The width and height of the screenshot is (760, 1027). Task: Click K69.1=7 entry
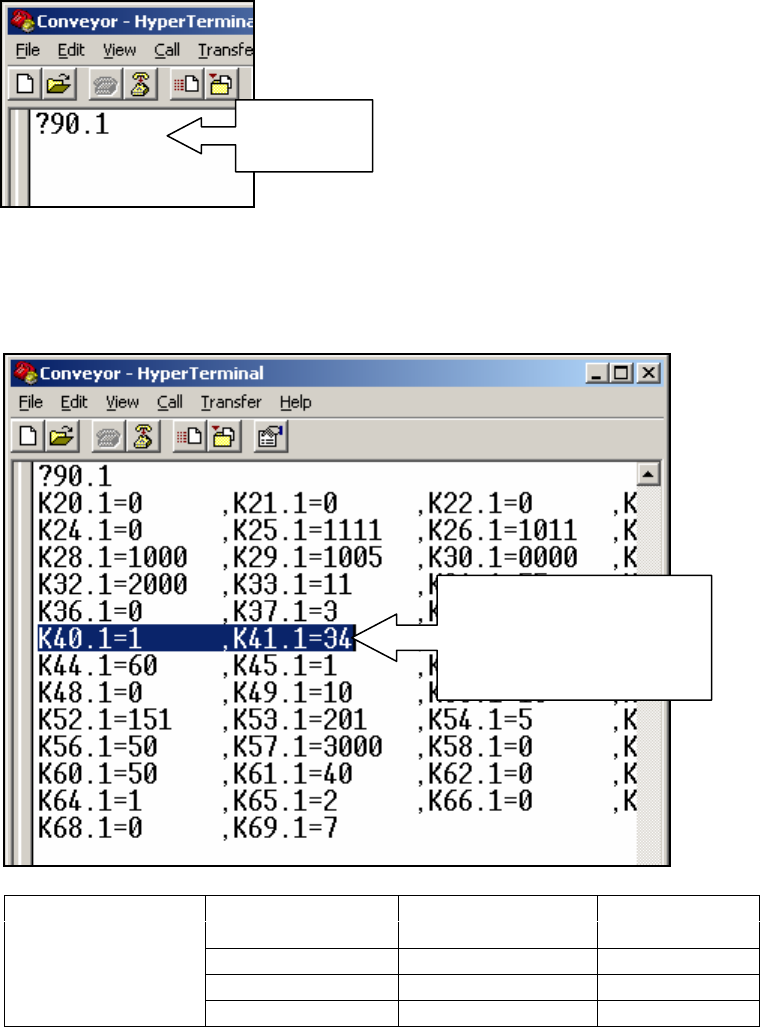click(x=285, y=829)
